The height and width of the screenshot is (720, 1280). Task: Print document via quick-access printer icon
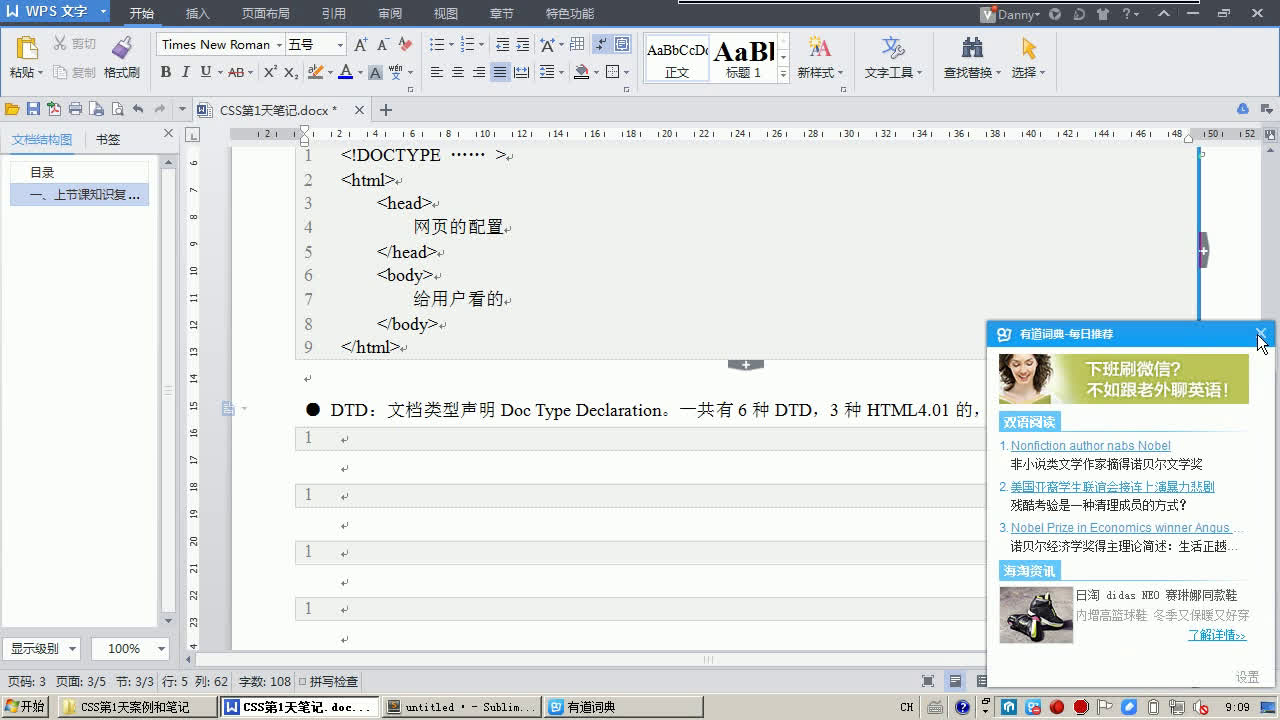(75, 109)
